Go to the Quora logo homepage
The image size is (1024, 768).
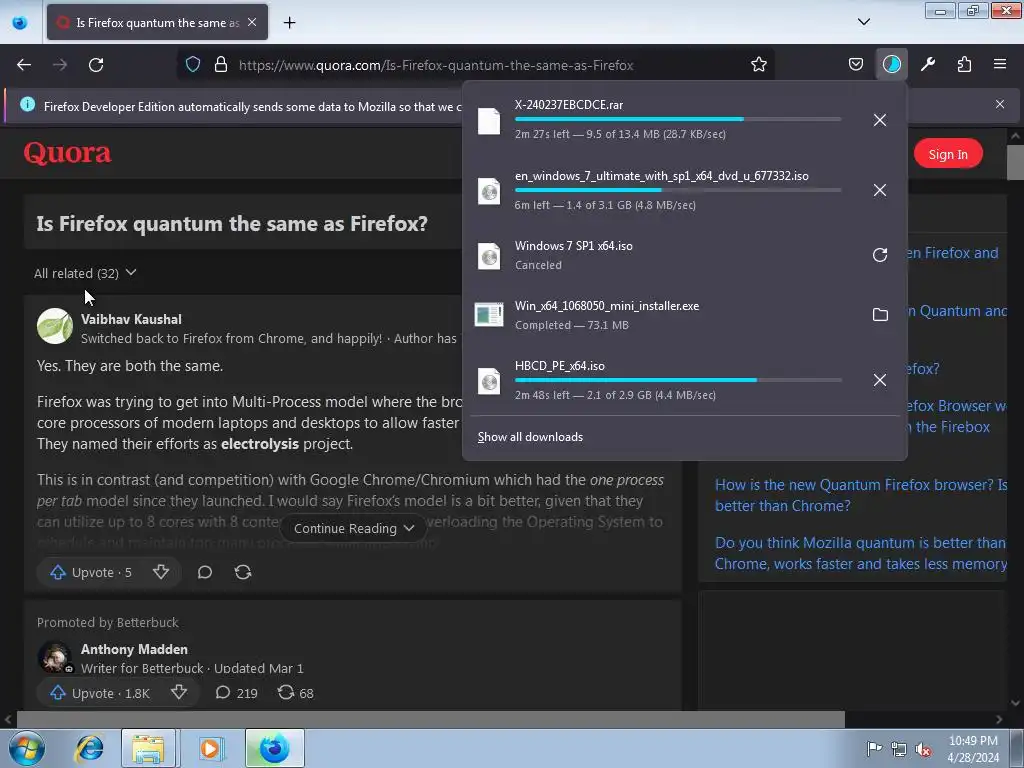(x=67, y=153)
